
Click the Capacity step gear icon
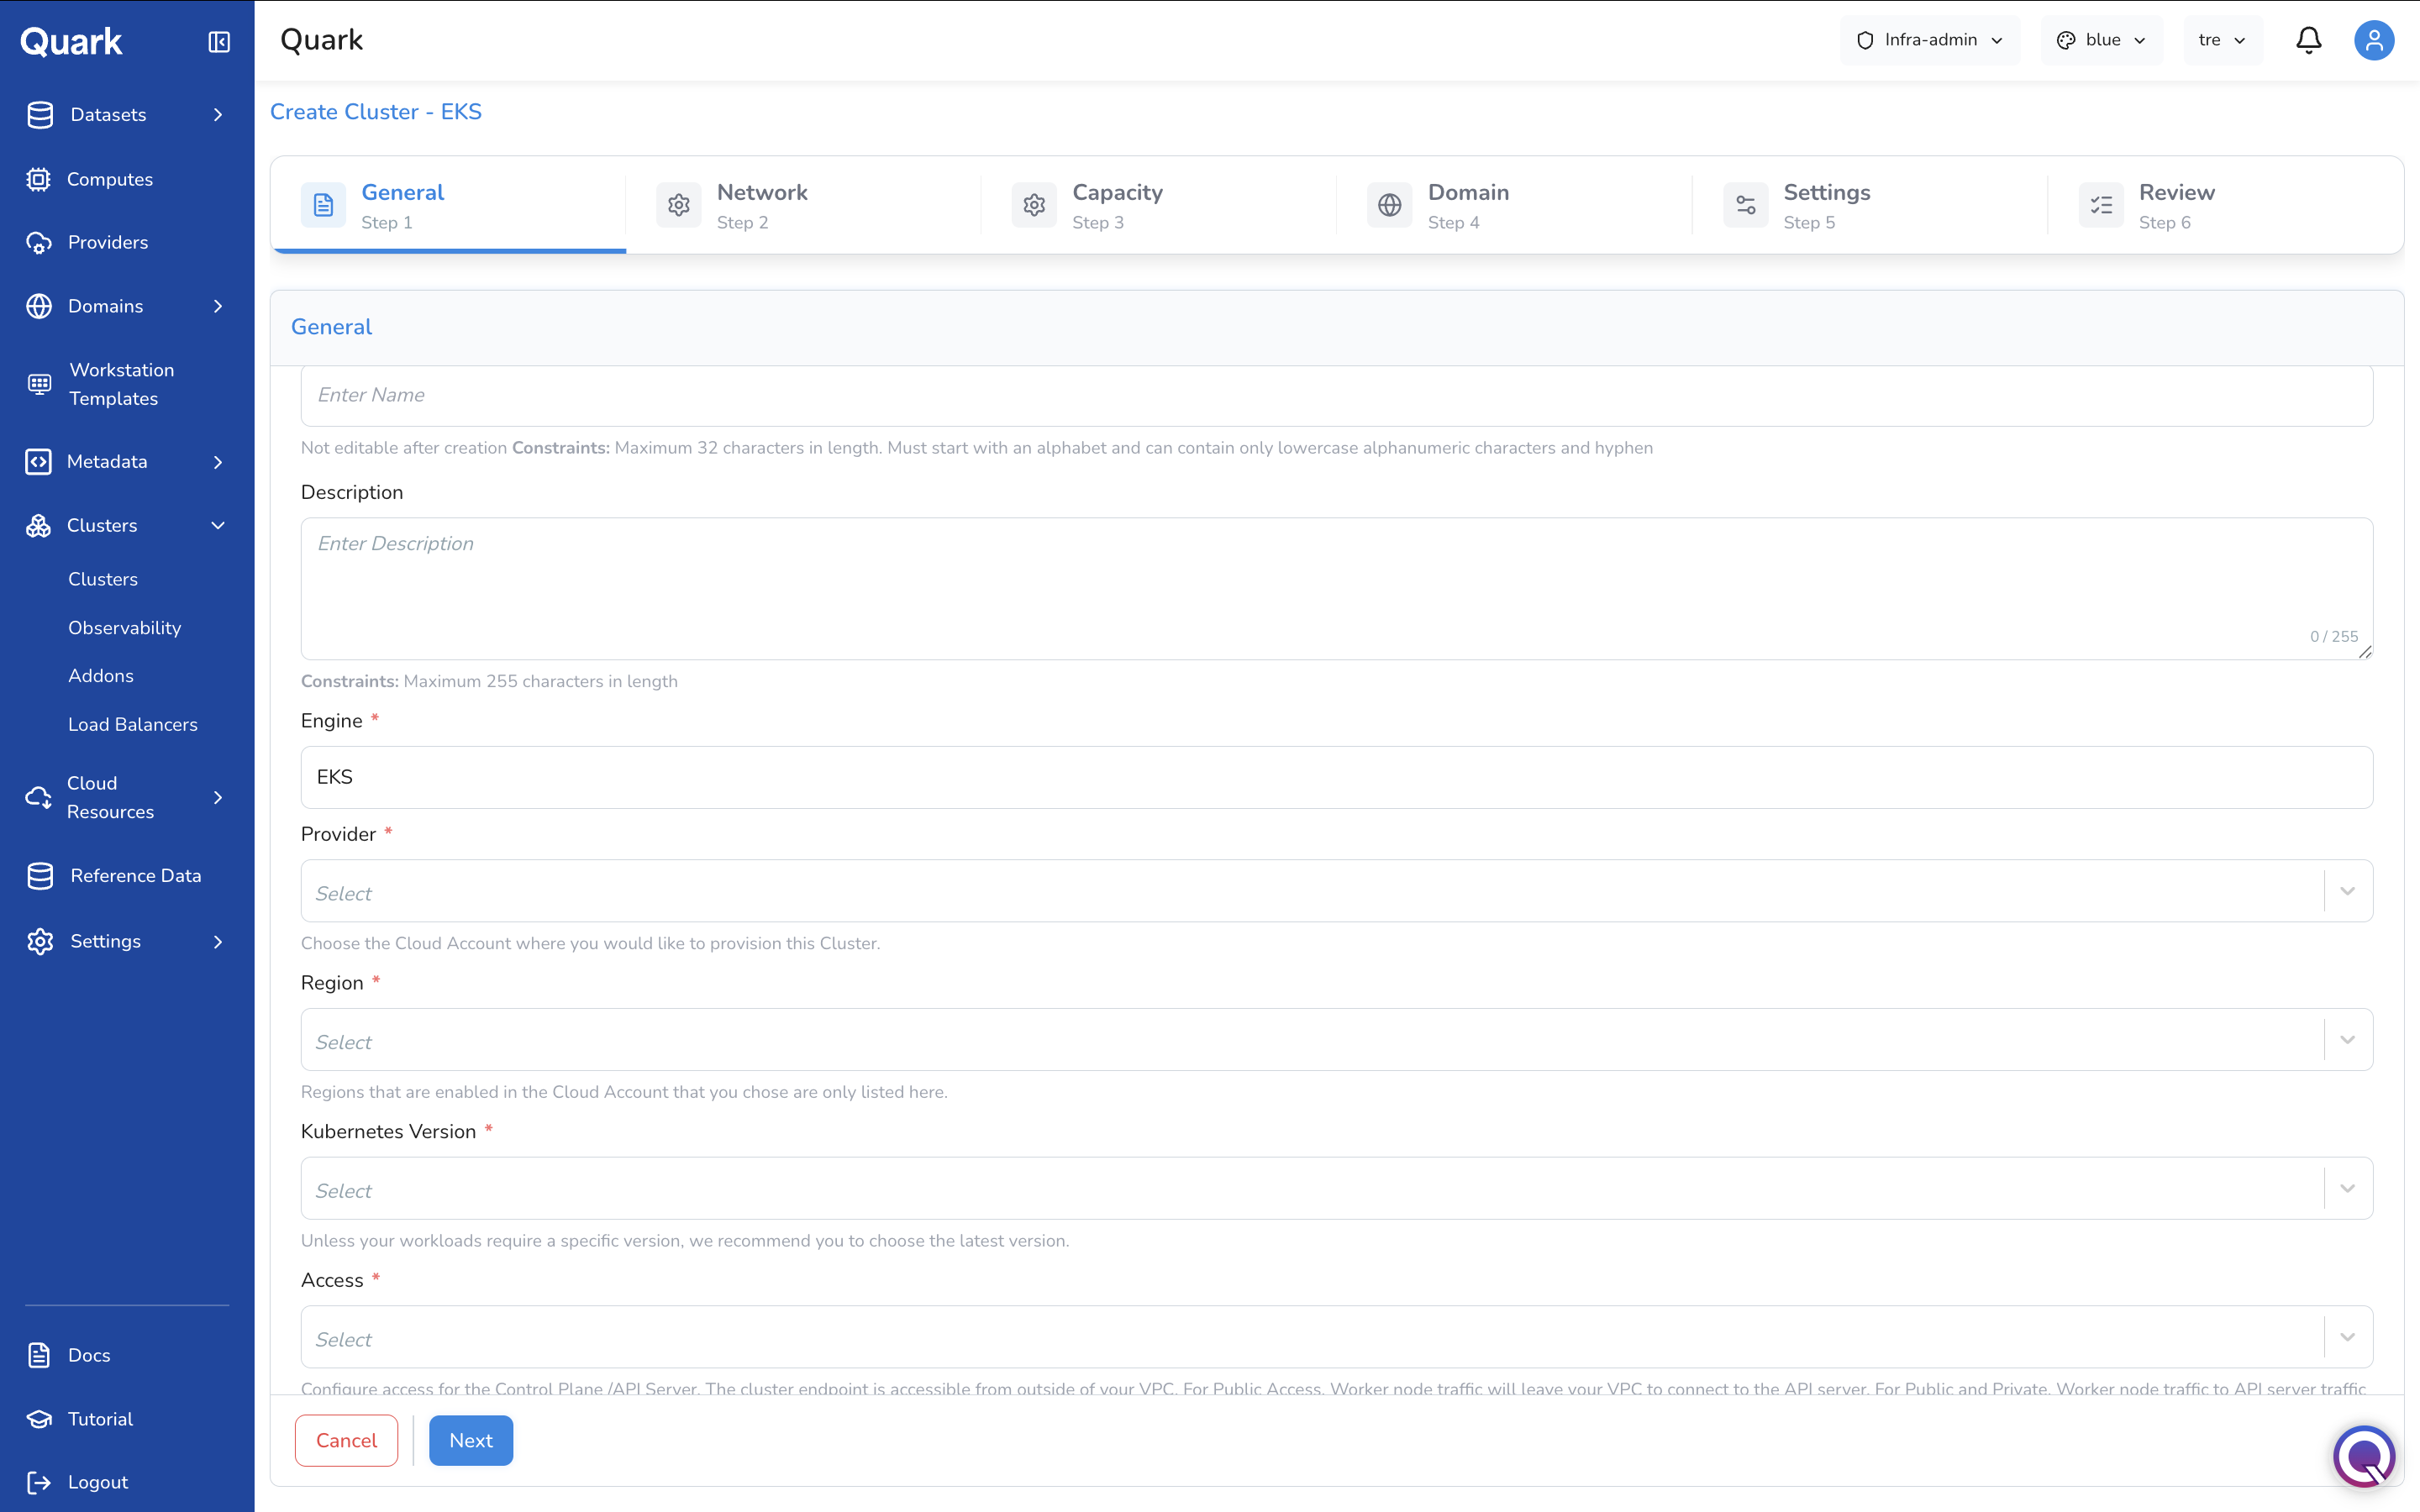pyautogui.click(x=1034, y=205)
